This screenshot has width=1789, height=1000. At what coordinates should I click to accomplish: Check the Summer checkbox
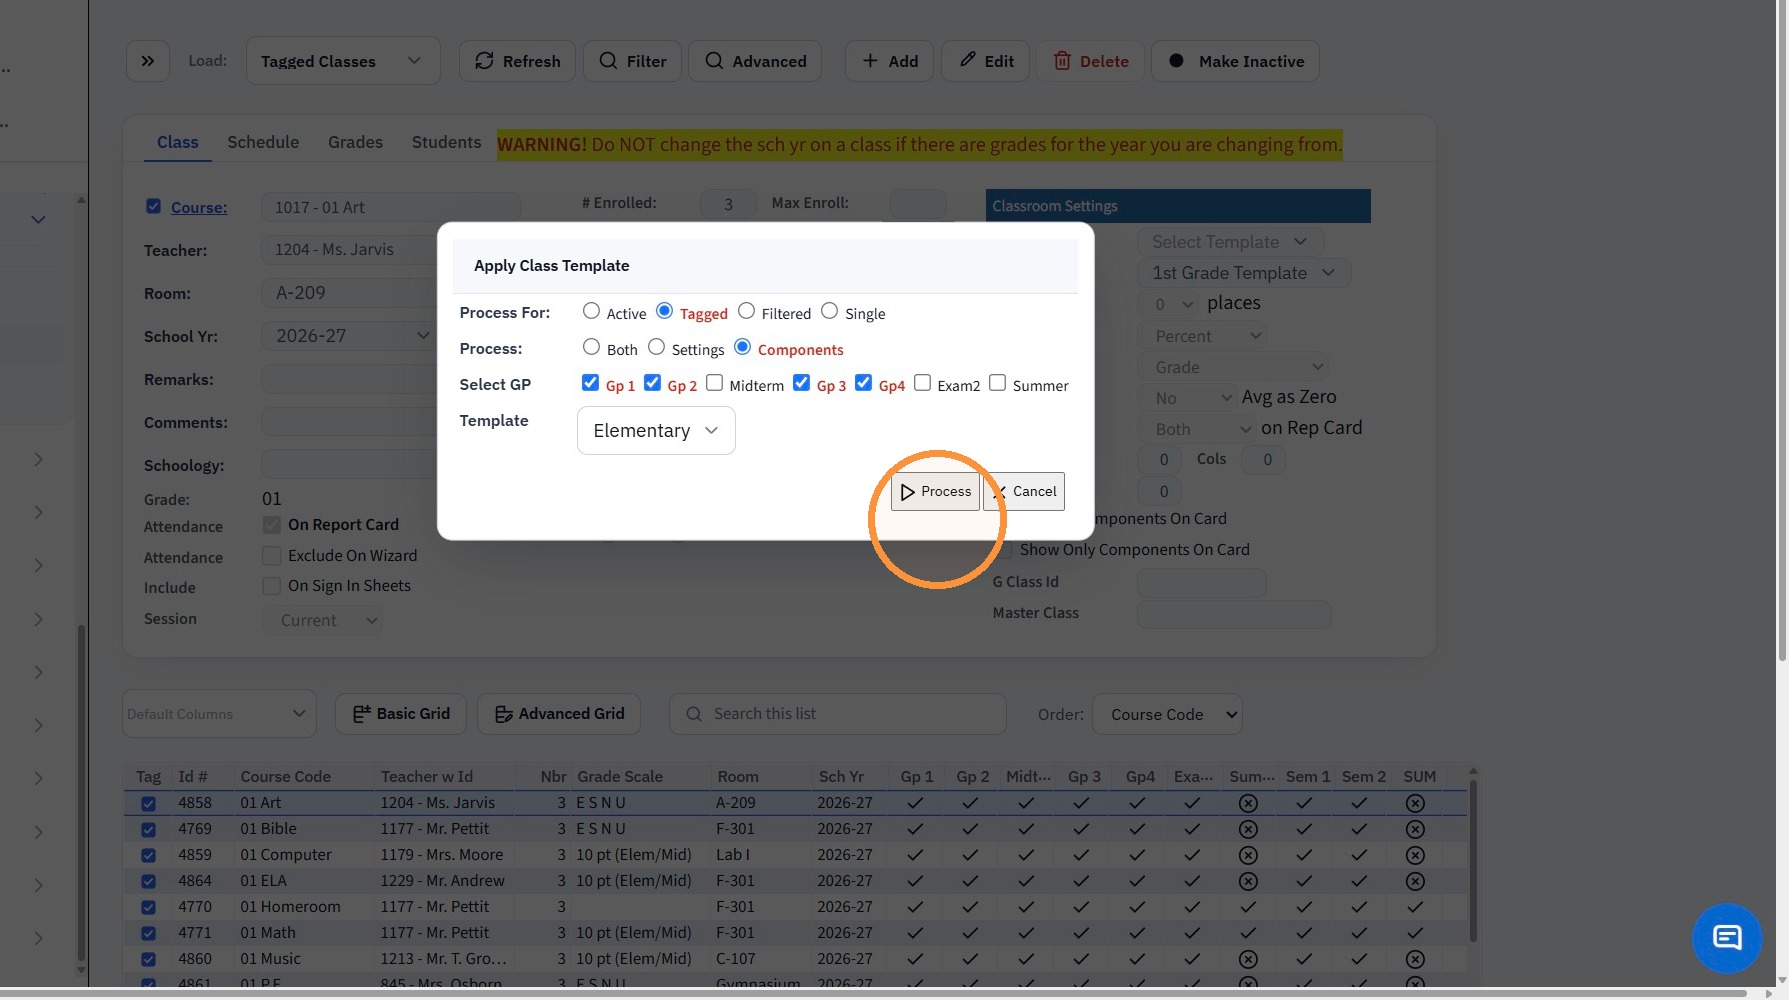point(997,384)
